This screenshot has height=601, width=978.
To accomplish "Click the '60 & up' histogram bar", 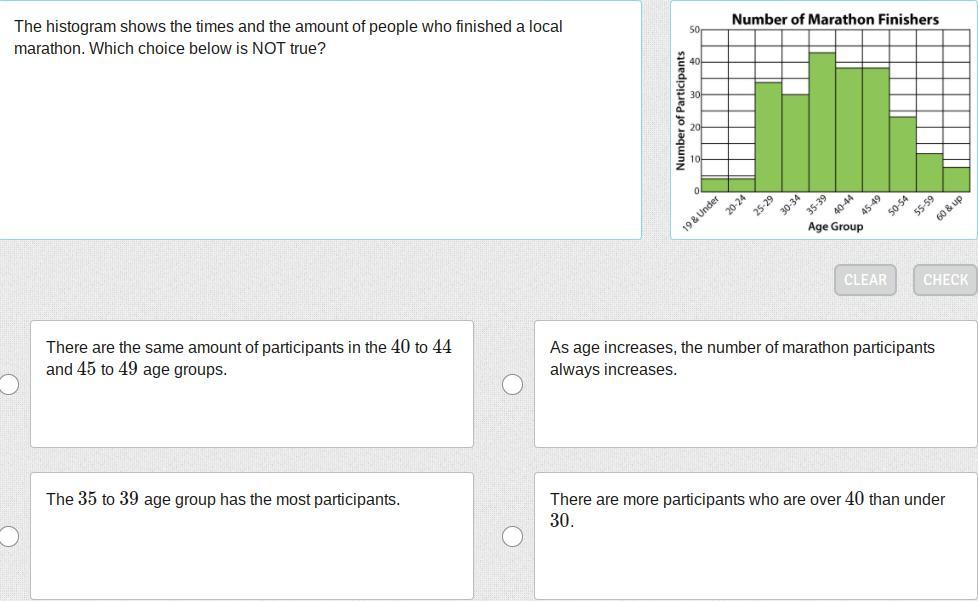I will pos(956,179).
